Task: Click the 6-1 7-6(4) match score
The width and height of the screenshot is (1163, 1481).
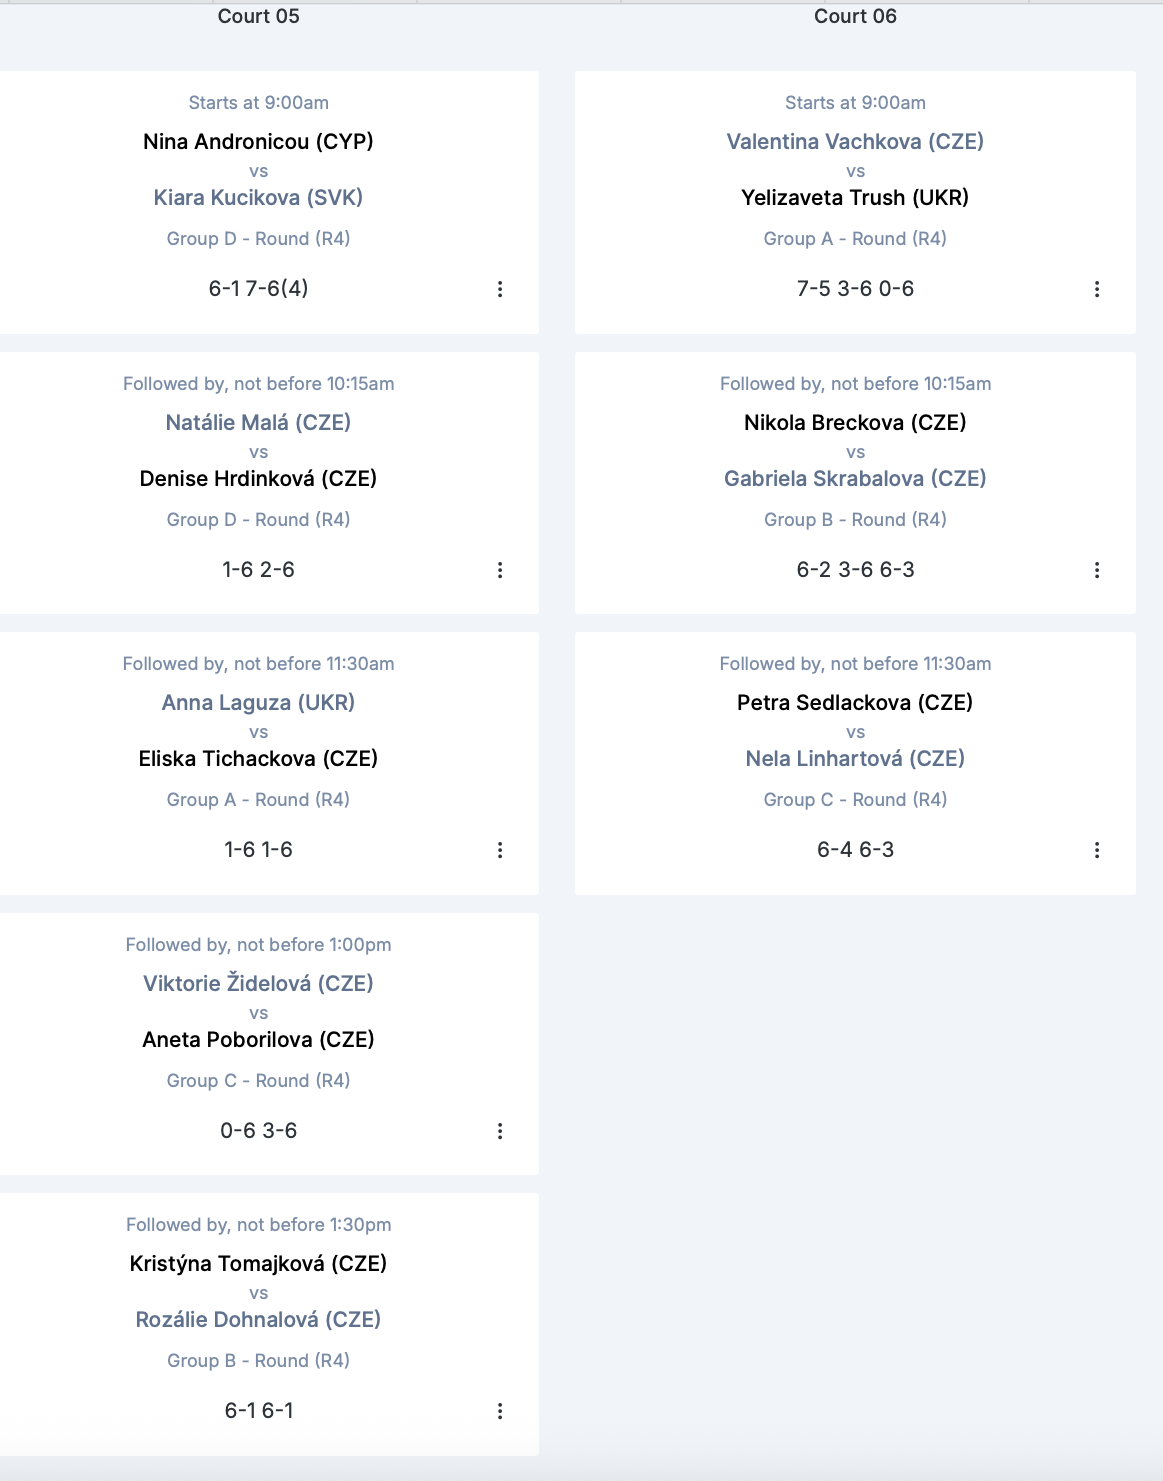Action: (x=258, y=289)
